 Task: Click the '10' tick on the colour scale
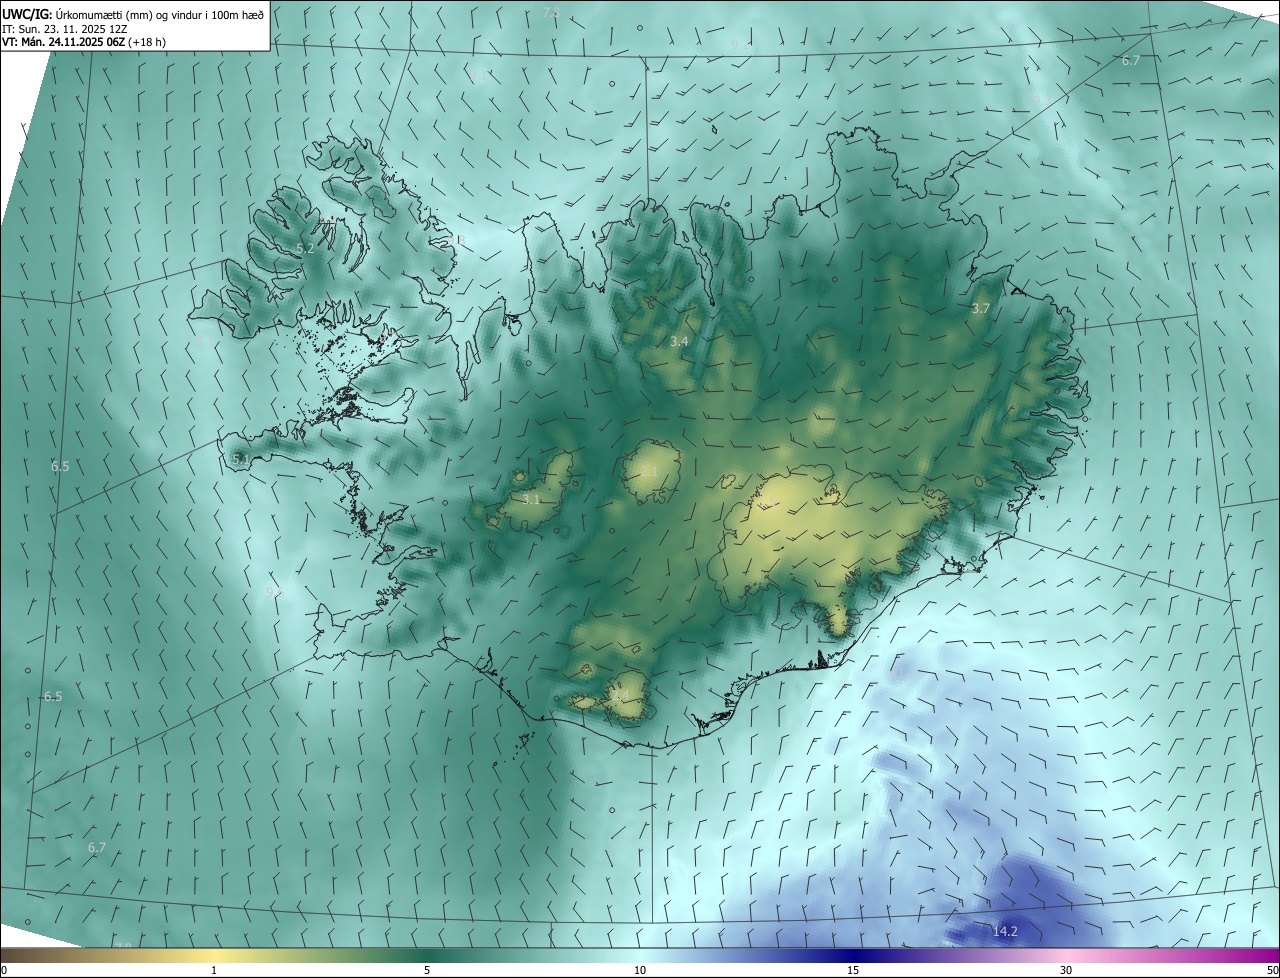coord(640,970)
